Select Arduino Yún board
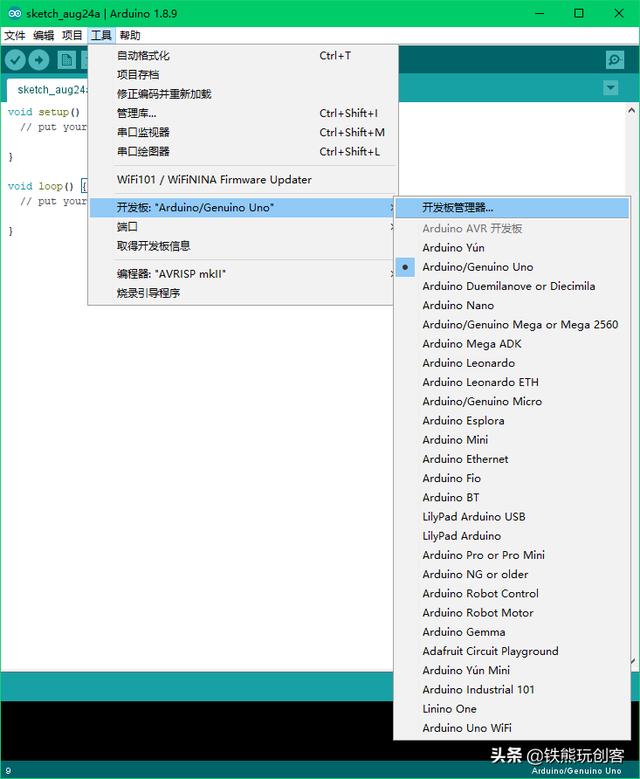Screen dimensions: 640x779 coord(512,247)
